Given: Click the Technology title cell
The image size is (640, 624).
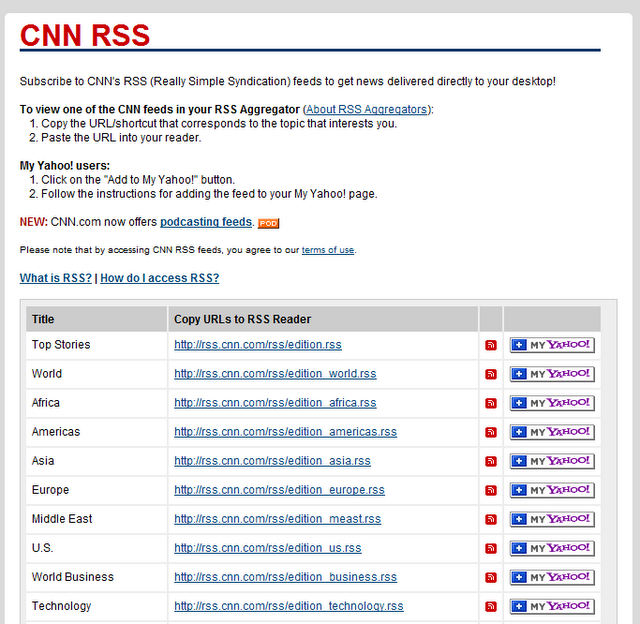Looking at the screenshot, I should click(96, 606).
